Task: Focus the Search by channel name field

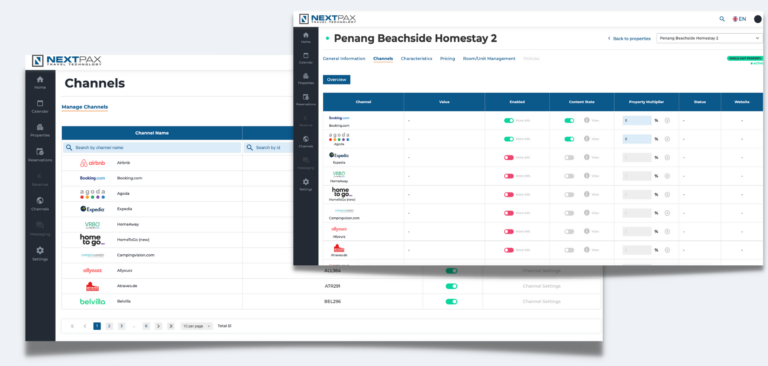Action: 152,147
